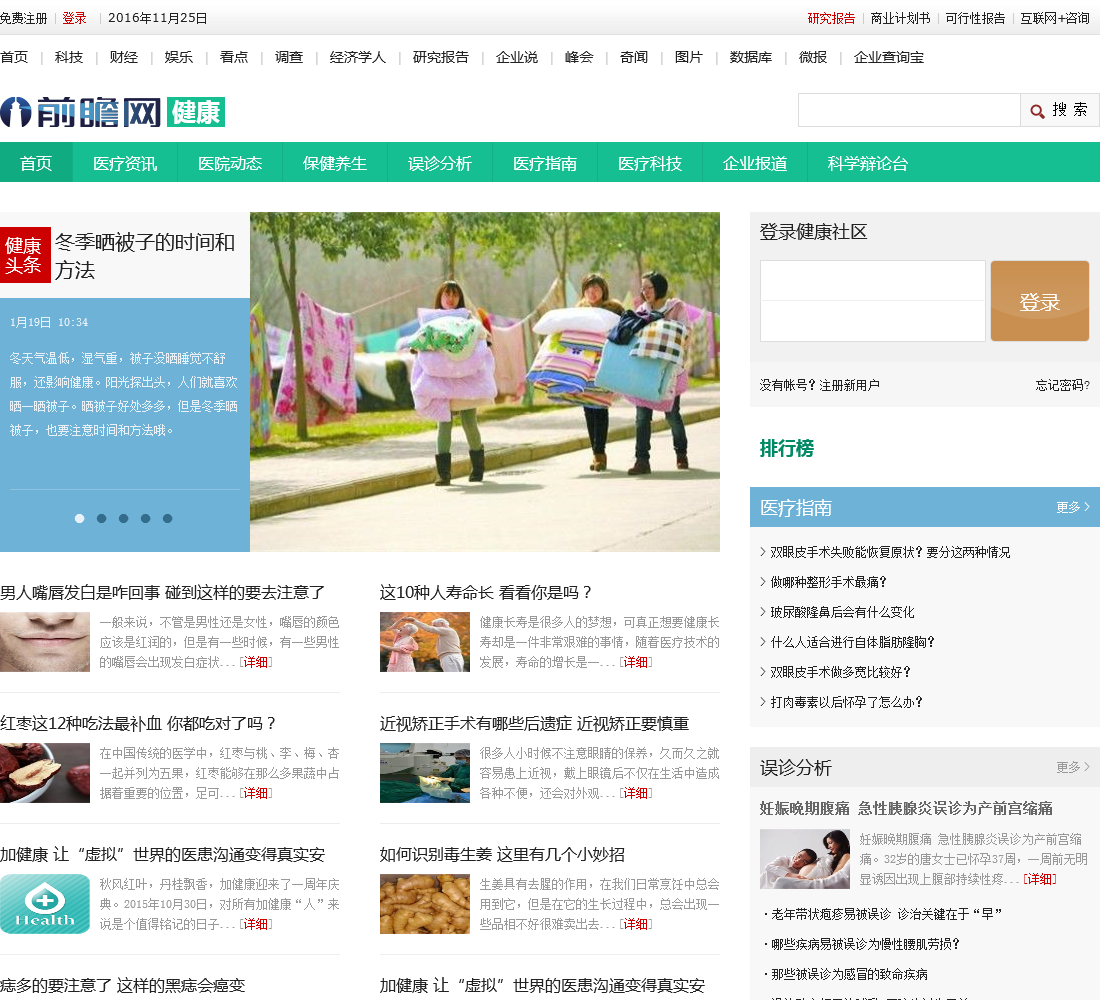
Task: Open 商业计划书 link
Action: point(900,18)
